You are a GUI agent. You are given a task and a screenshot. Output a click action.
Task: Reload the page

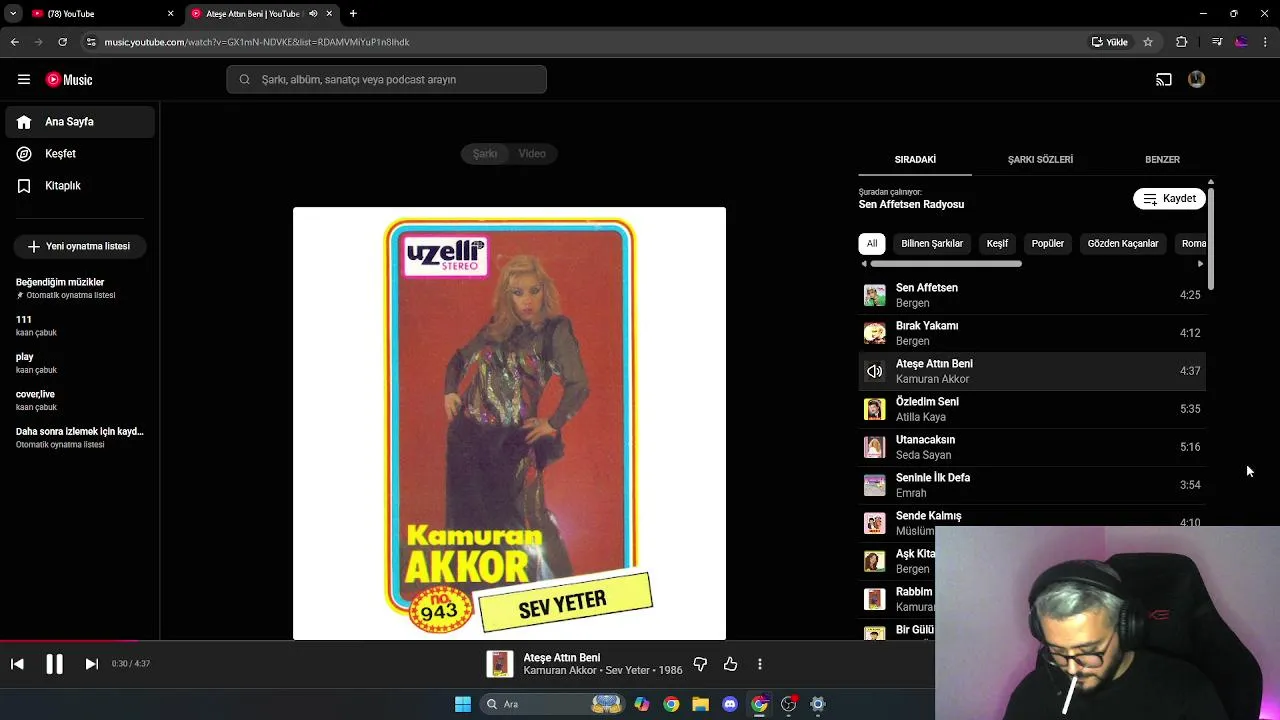(x=62, y=42)
